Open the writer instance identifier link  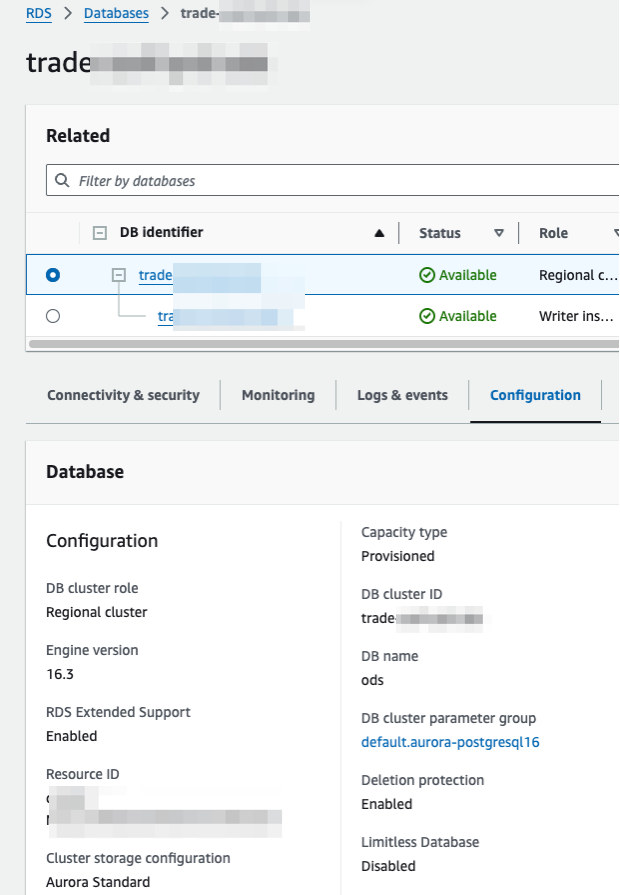[166, 316]
